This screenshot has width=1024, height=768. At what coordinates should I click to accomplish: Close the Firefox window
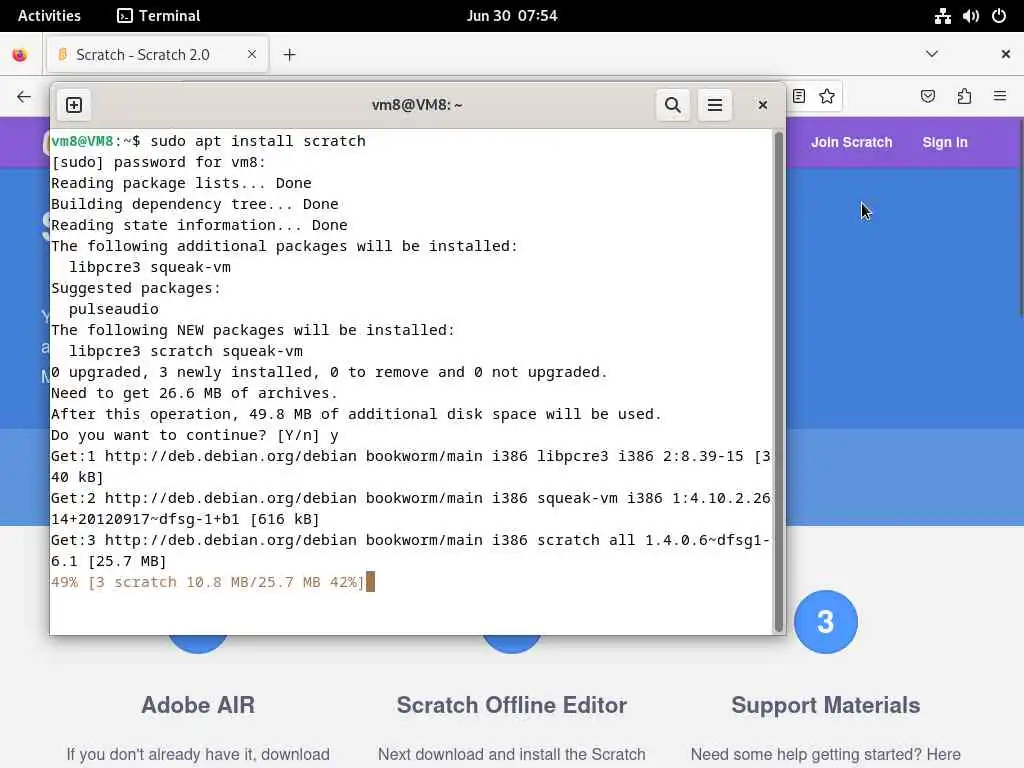1006,54
